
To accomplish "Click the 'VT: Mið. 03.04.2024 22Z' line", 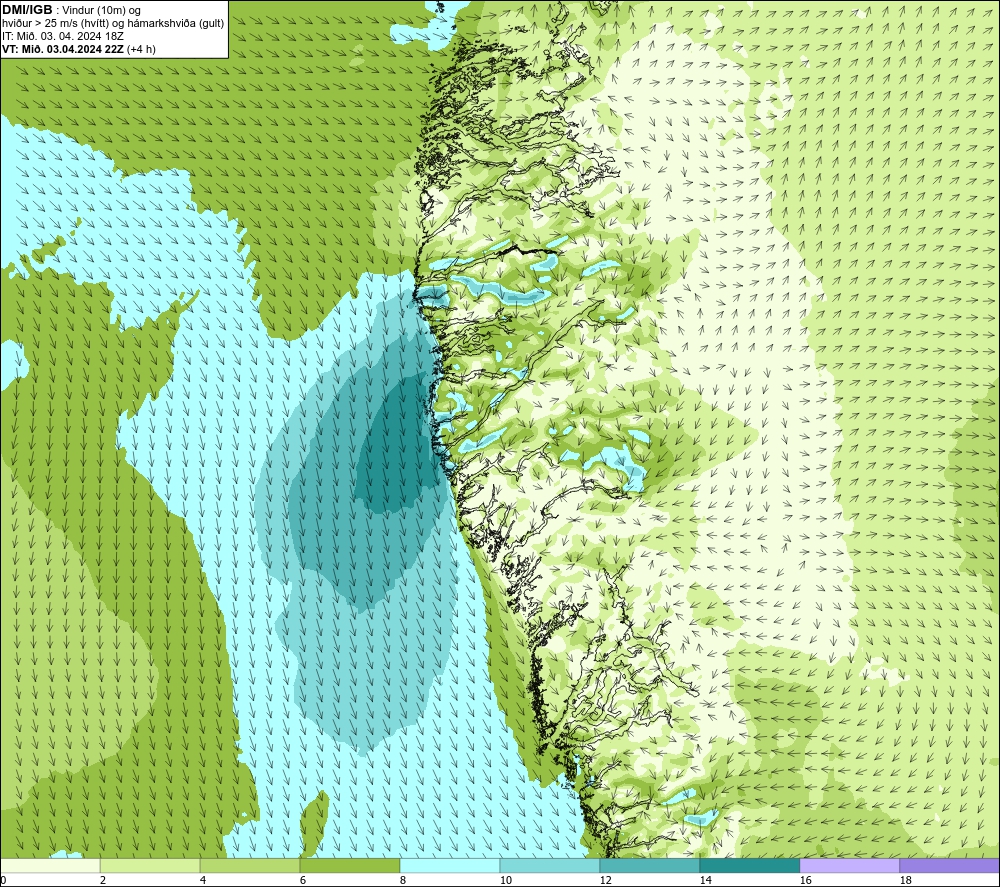I will (63, 49).
